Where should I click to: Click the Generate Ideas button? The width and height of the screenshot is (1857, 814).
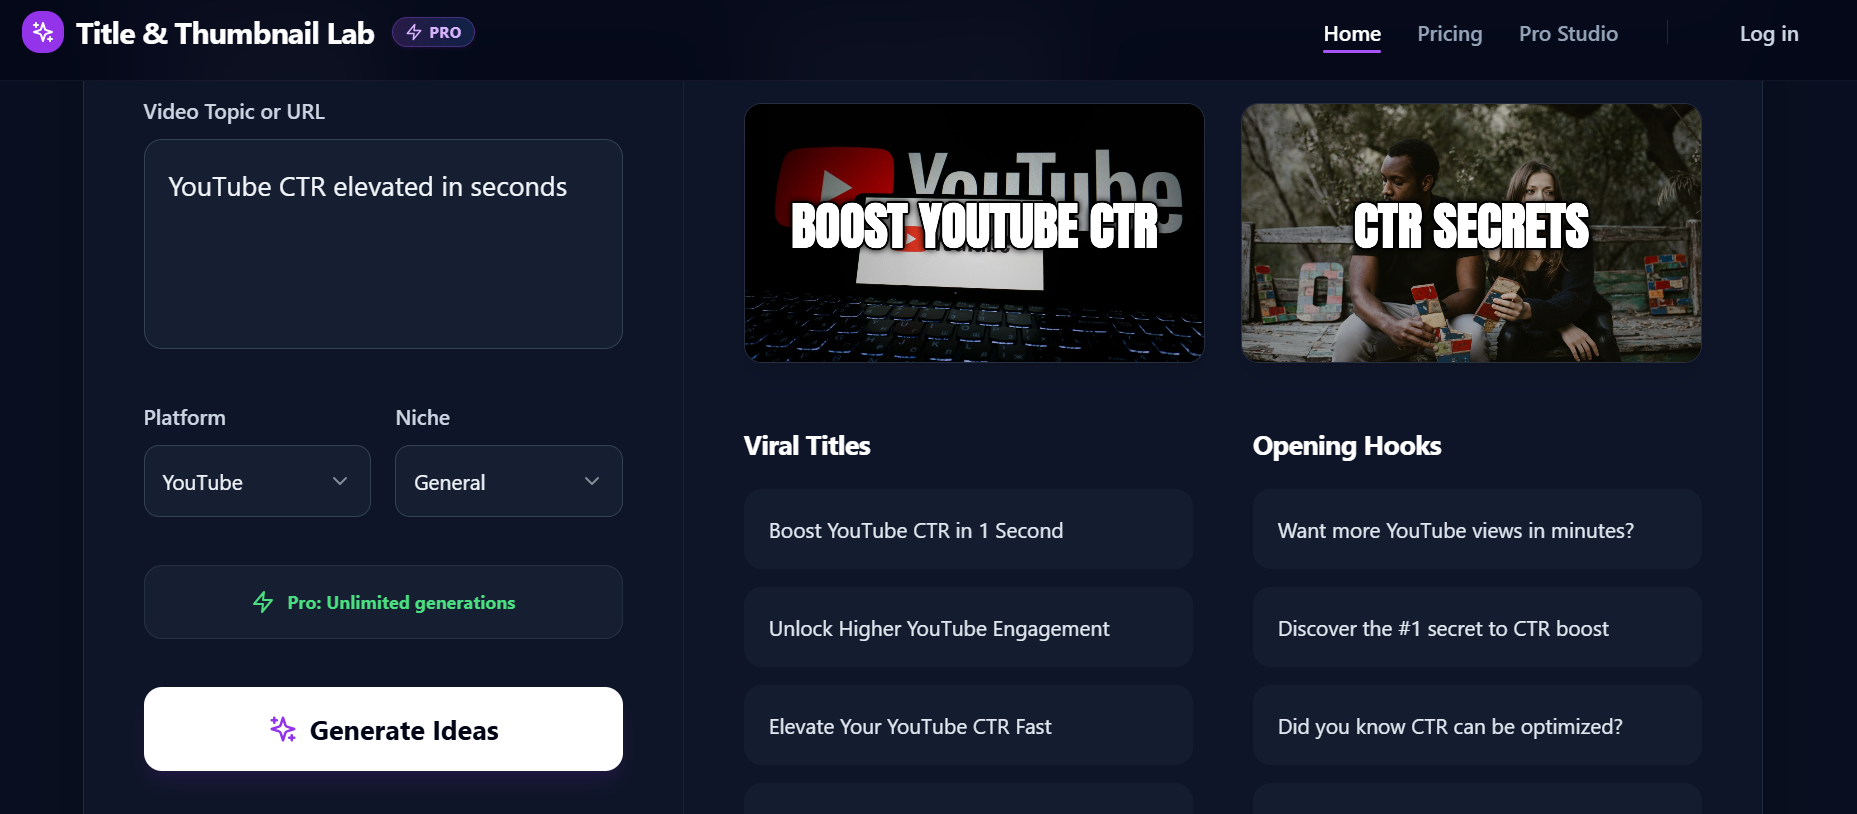(383, 729)
